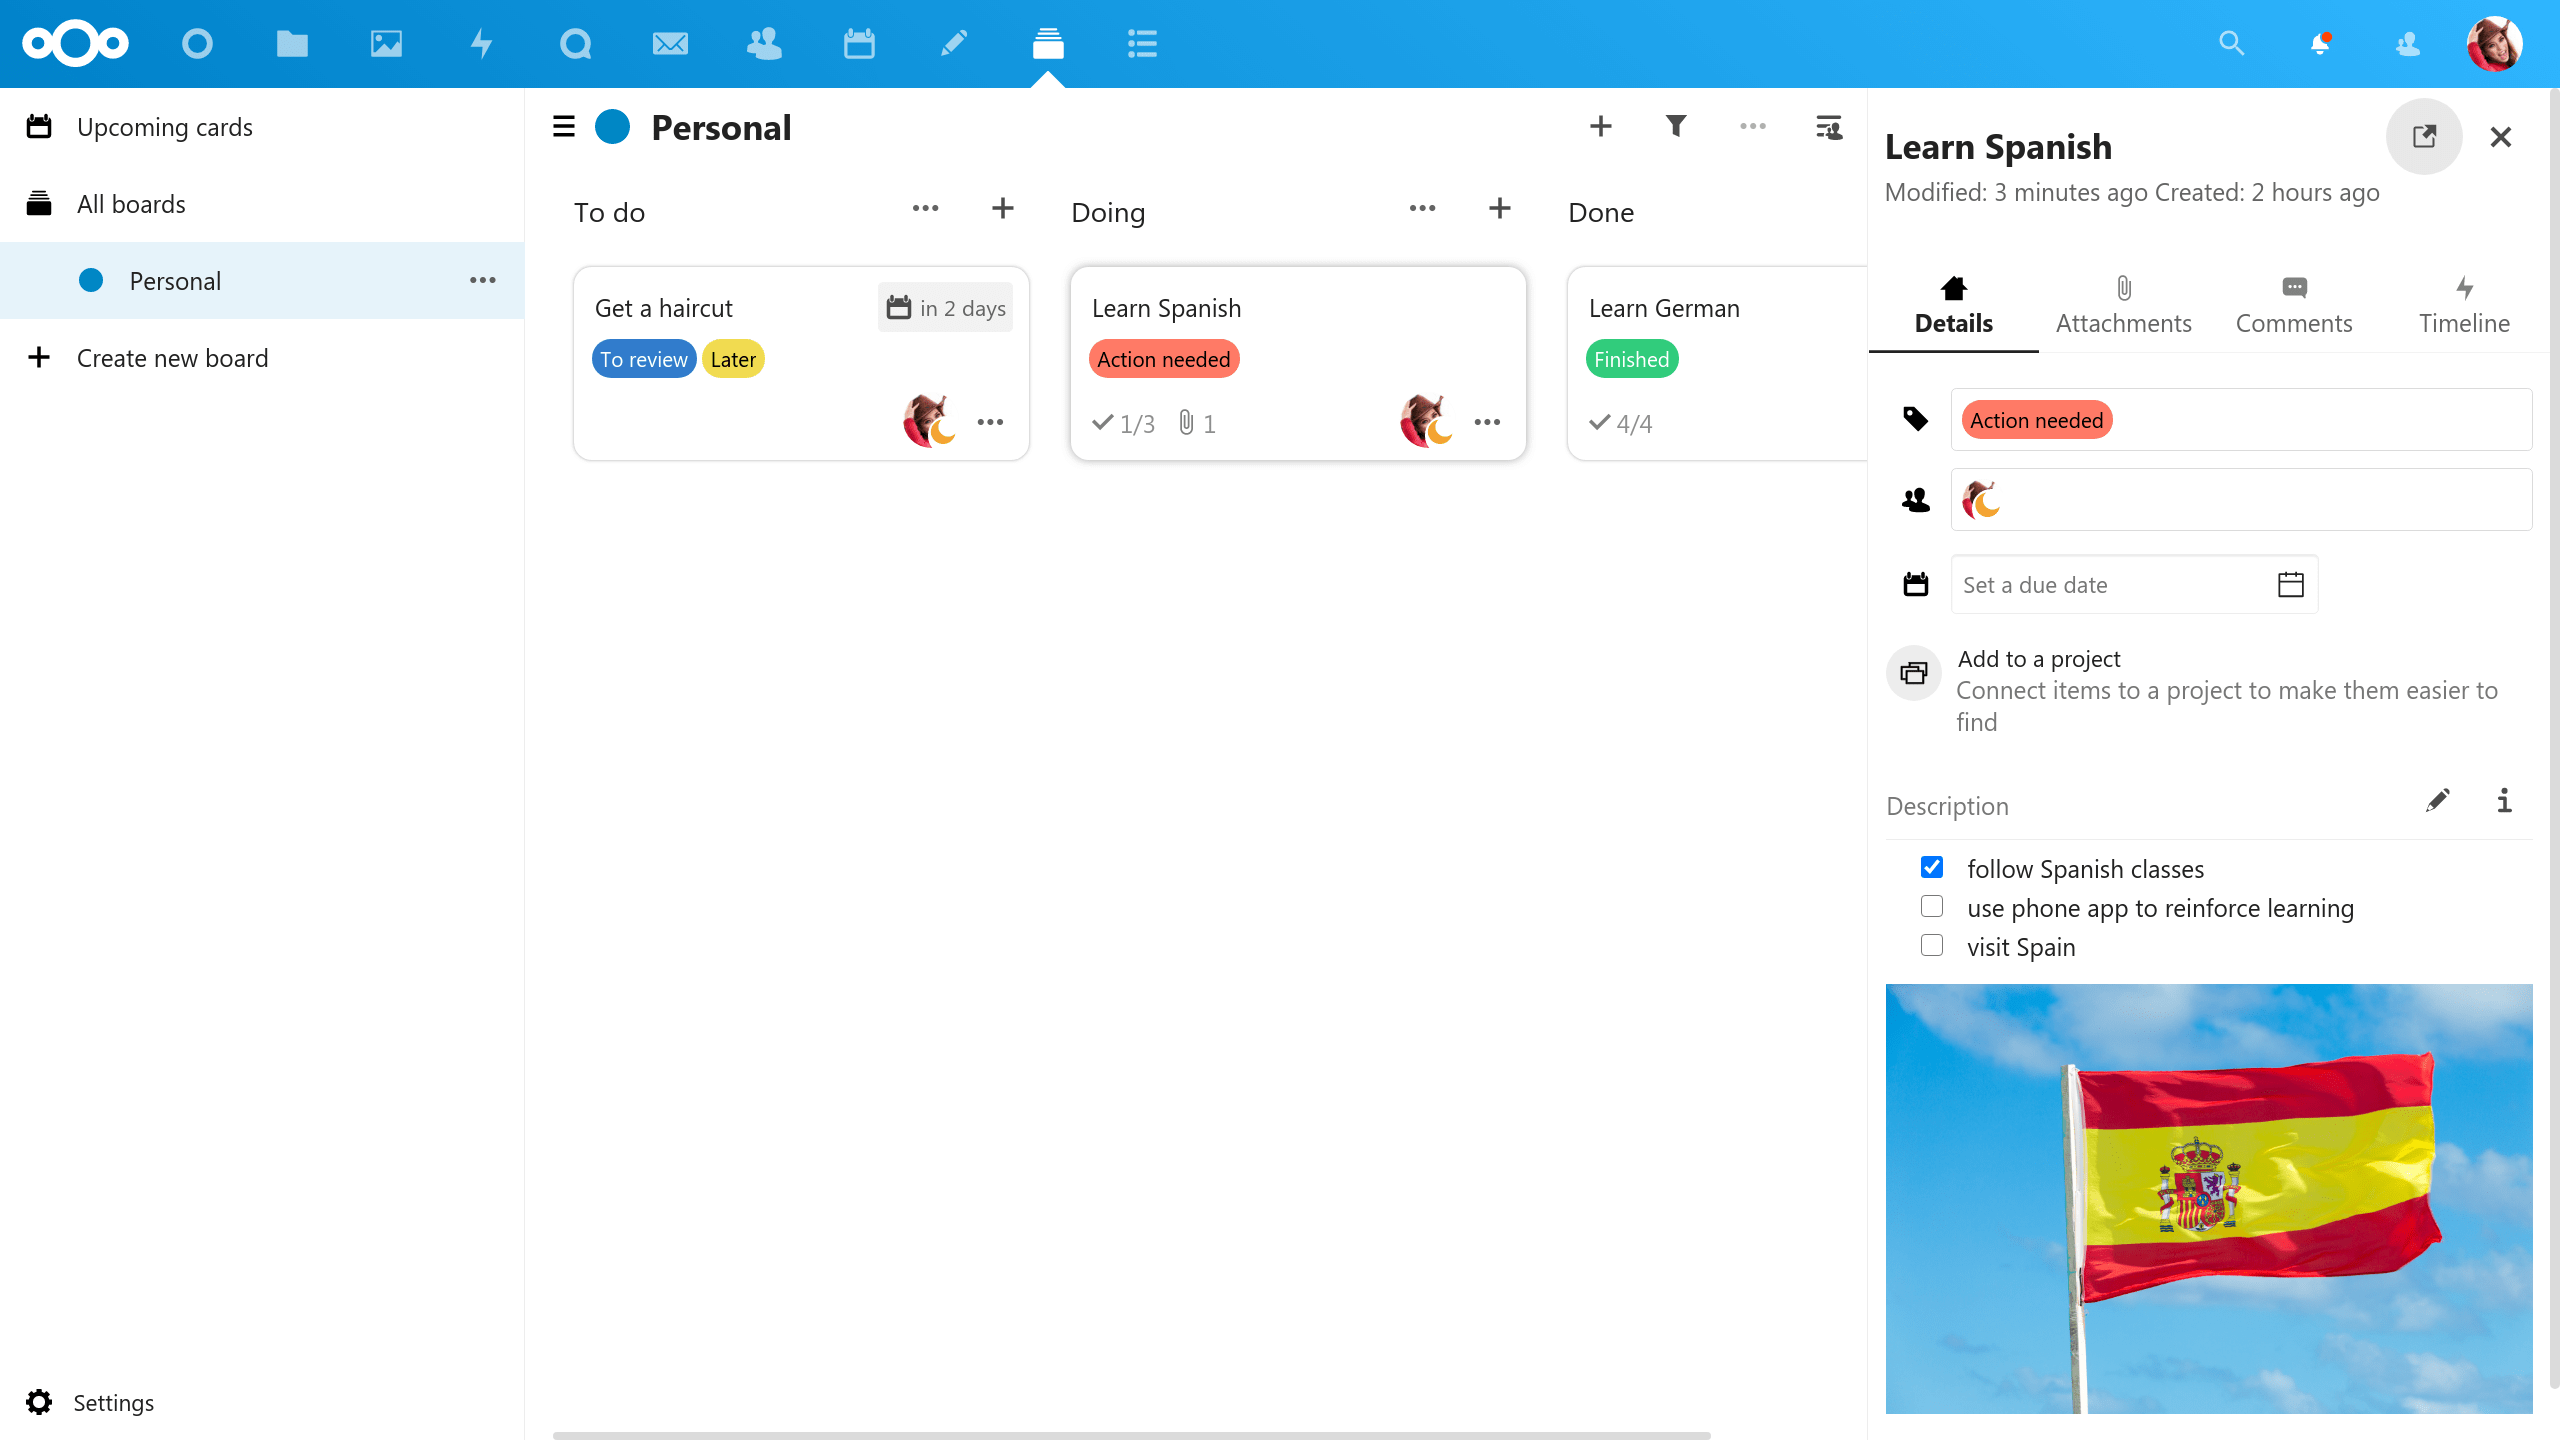The image size is (2560, 1440).
Task: Open the Nextcloud Contacts app
Action: click(x=763, y=44)
